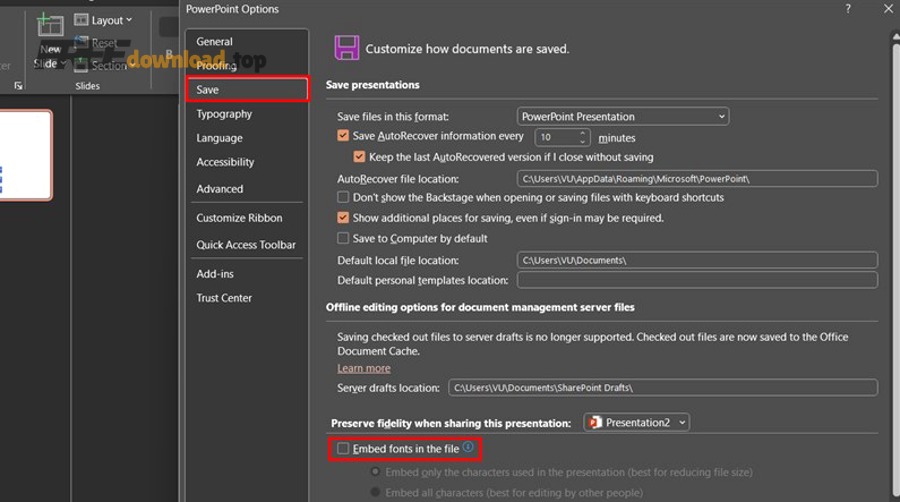Click the info icon beside Embed fonts

pos(468,447)
